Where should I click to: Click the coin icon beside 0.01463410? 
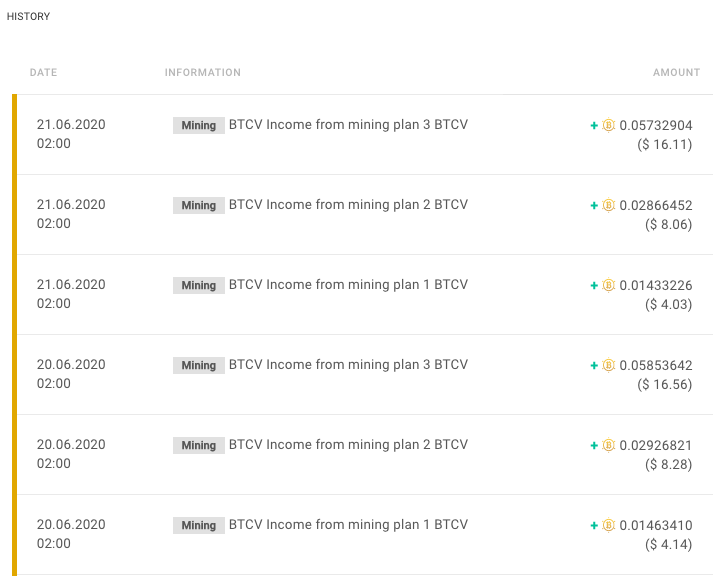[x=608, y=525]
